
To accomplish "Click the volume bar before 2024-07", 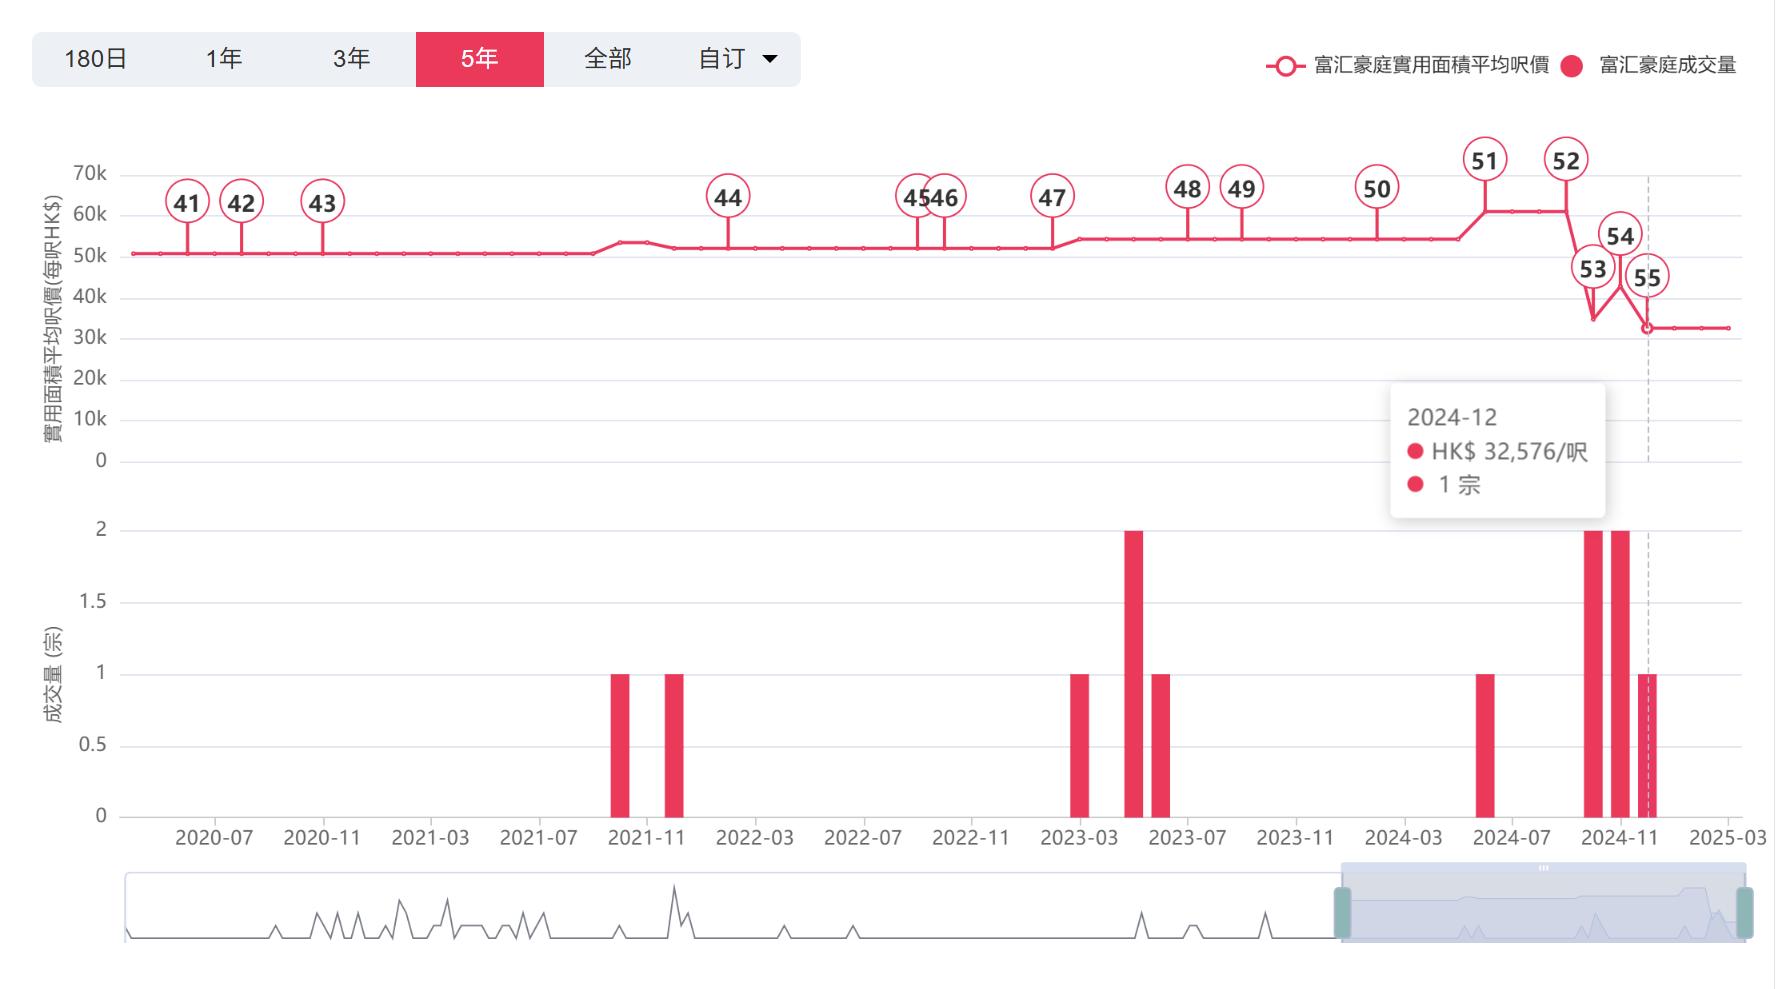I will click(1485, 745).
